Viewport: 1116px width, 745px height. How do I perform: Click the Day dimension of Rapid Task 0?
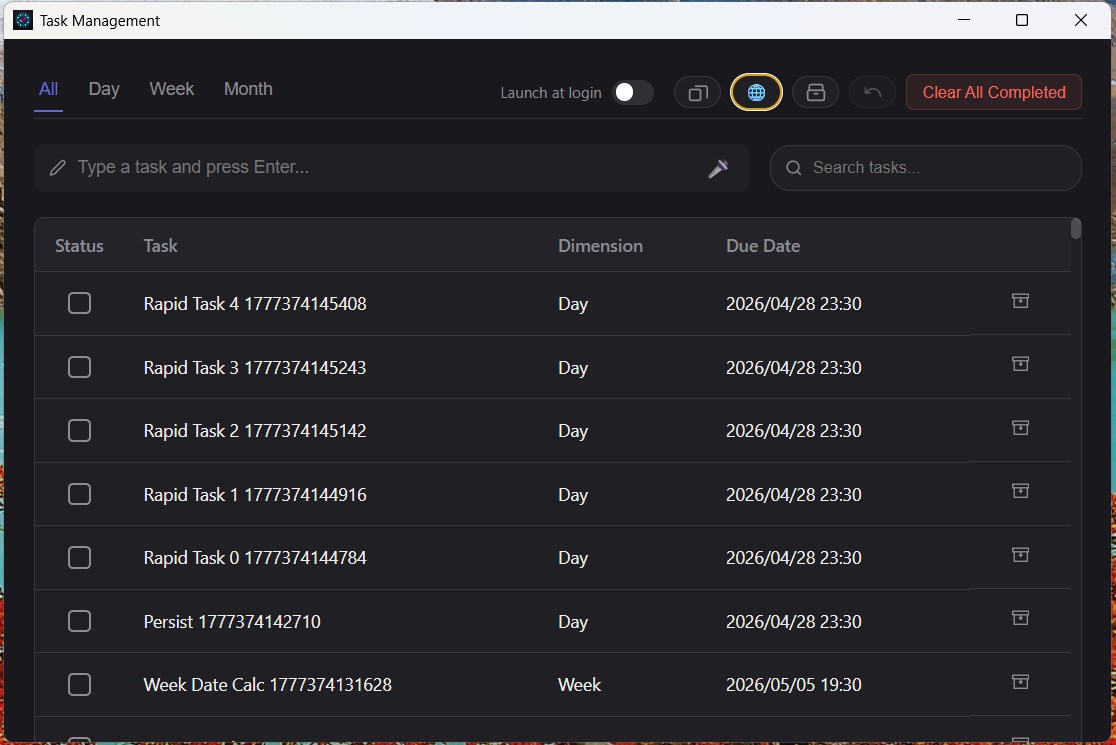573,558
